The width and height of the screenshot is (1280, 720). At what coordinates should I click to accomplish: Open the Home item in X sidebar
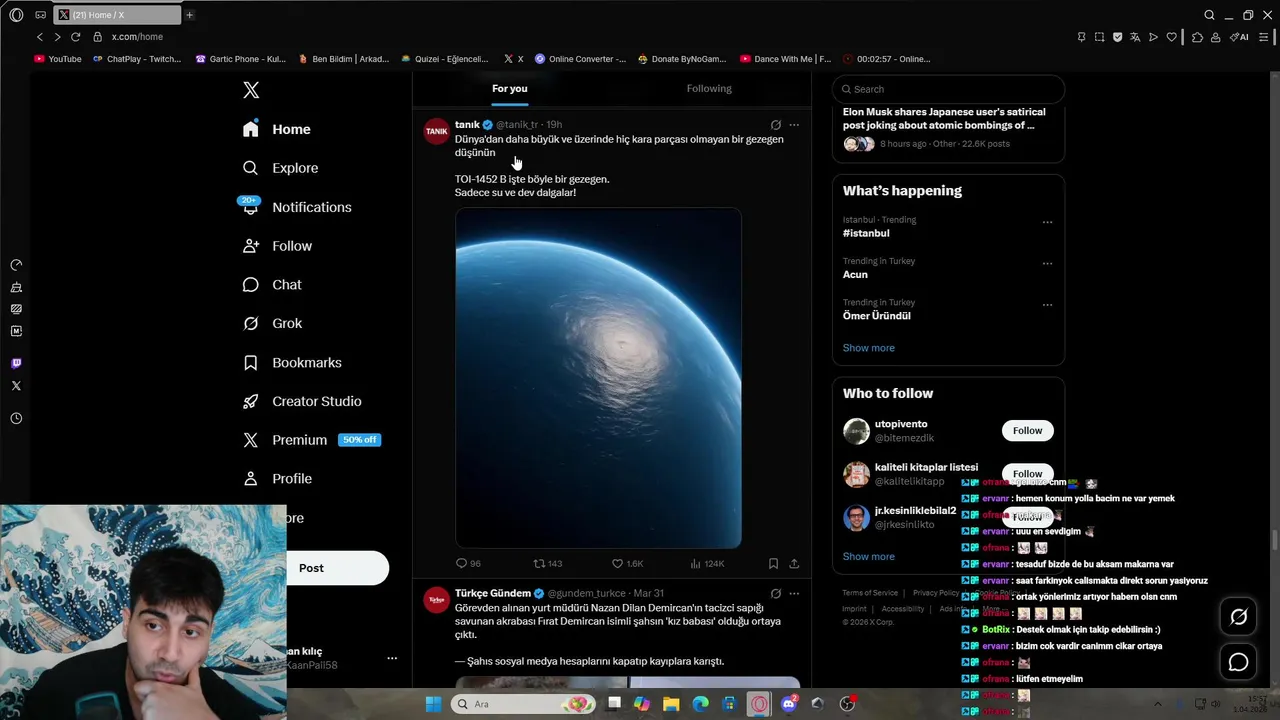point(277,129)
